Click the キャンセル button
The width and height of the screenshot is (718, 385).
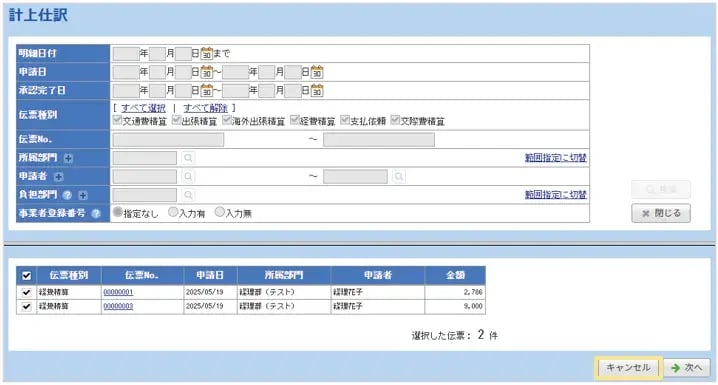point(628,368)
